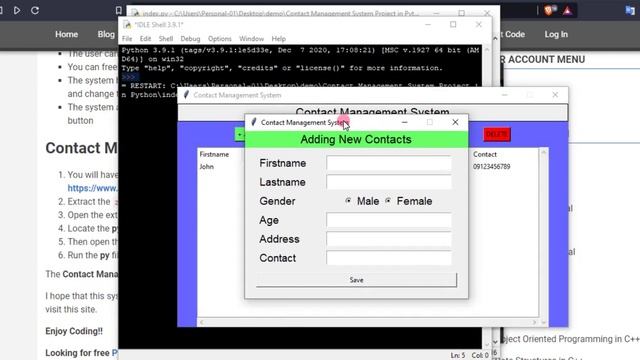Click the left arrow of horizontal table scrollbar
Viewport: 640px width, 360px height.
(x=201, y=322)
